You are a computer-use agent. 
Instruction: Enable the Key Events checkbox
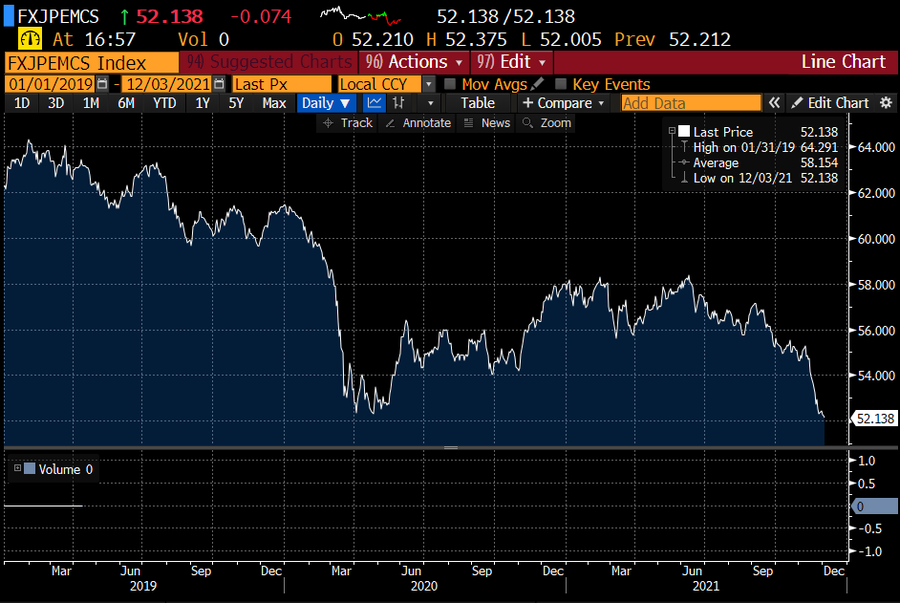pyautogui.click(x=562, y=84)
